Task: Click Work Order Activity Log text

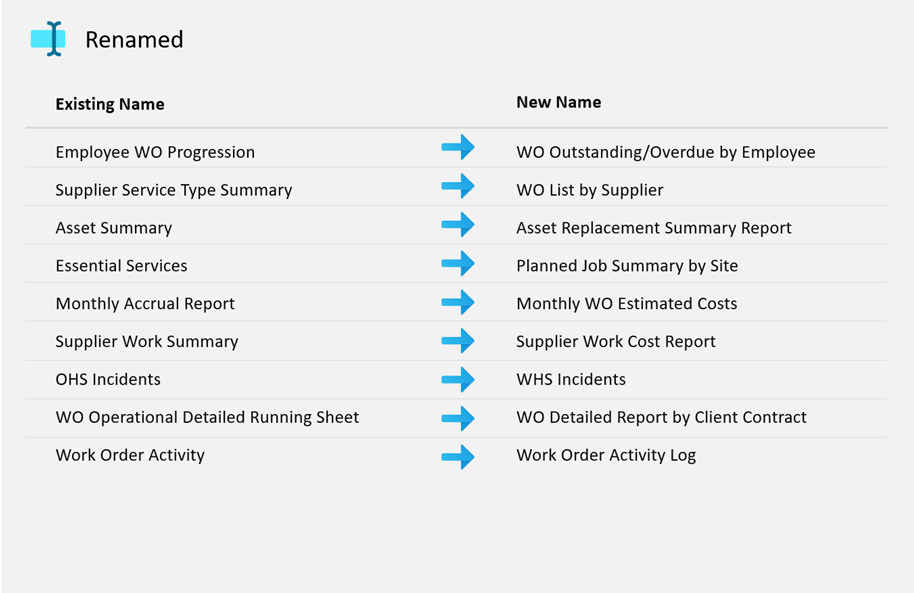Action: pyautogui.click(x=605, y=456)
